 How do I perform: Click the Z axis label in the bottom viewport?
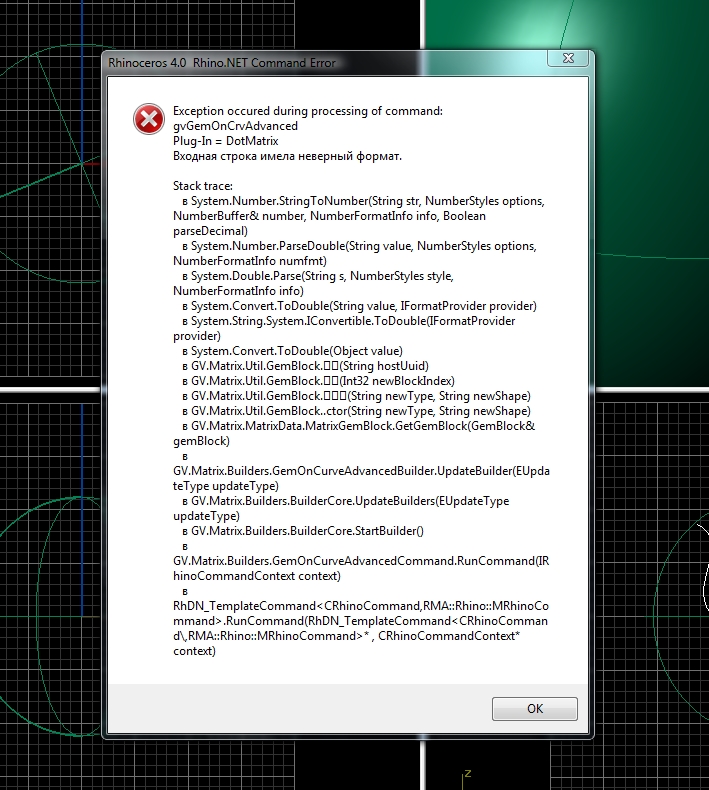(468, 773)
